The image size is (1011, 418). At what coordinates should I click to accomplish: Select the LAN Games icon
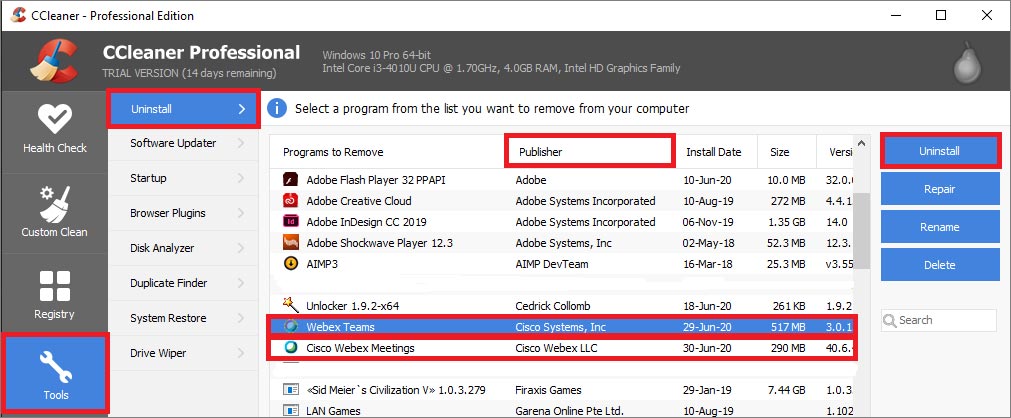[x=290, y=410]
